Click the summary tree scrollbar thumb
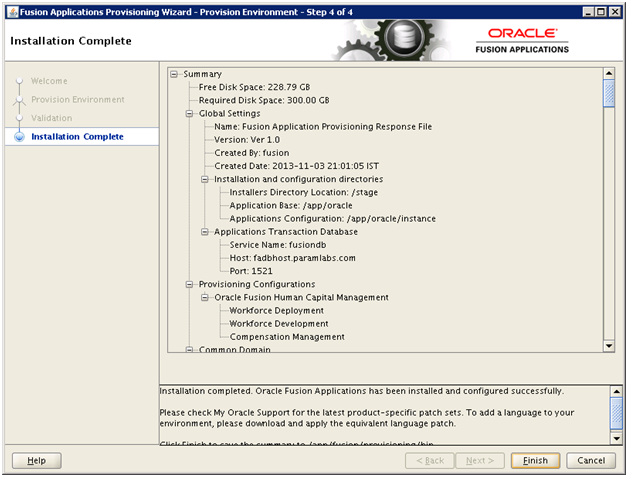 pyautogui.click(x=609, y=93)
